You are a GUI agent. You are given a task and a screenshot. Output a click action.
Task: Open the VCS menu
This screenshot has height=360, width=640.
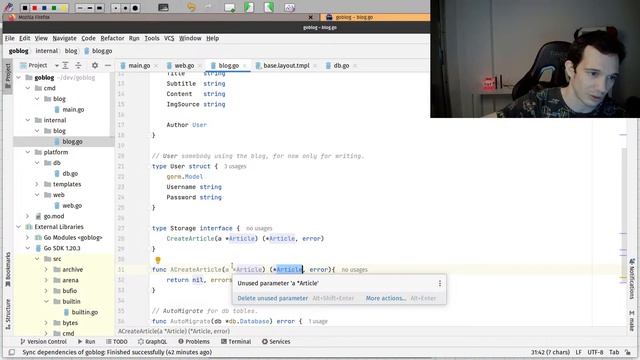point(169,38)
